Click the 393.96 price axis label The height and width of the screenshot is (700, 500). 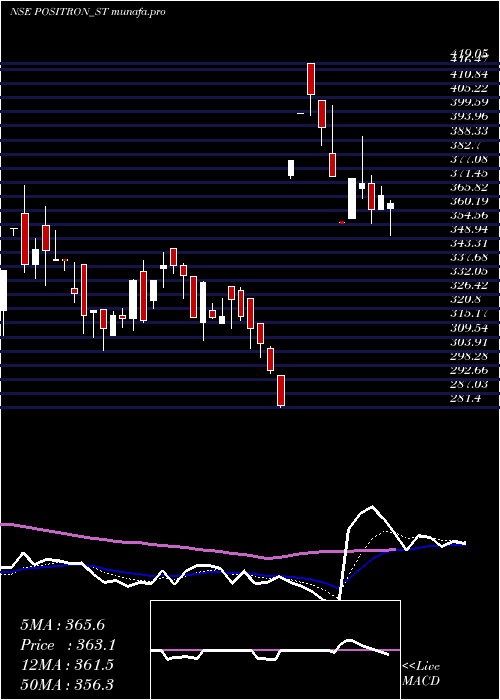pyautogui.click(x=469, y=117)
